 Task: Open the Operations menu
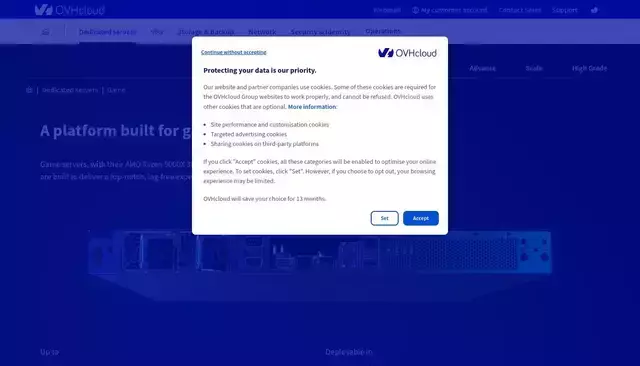383,31
